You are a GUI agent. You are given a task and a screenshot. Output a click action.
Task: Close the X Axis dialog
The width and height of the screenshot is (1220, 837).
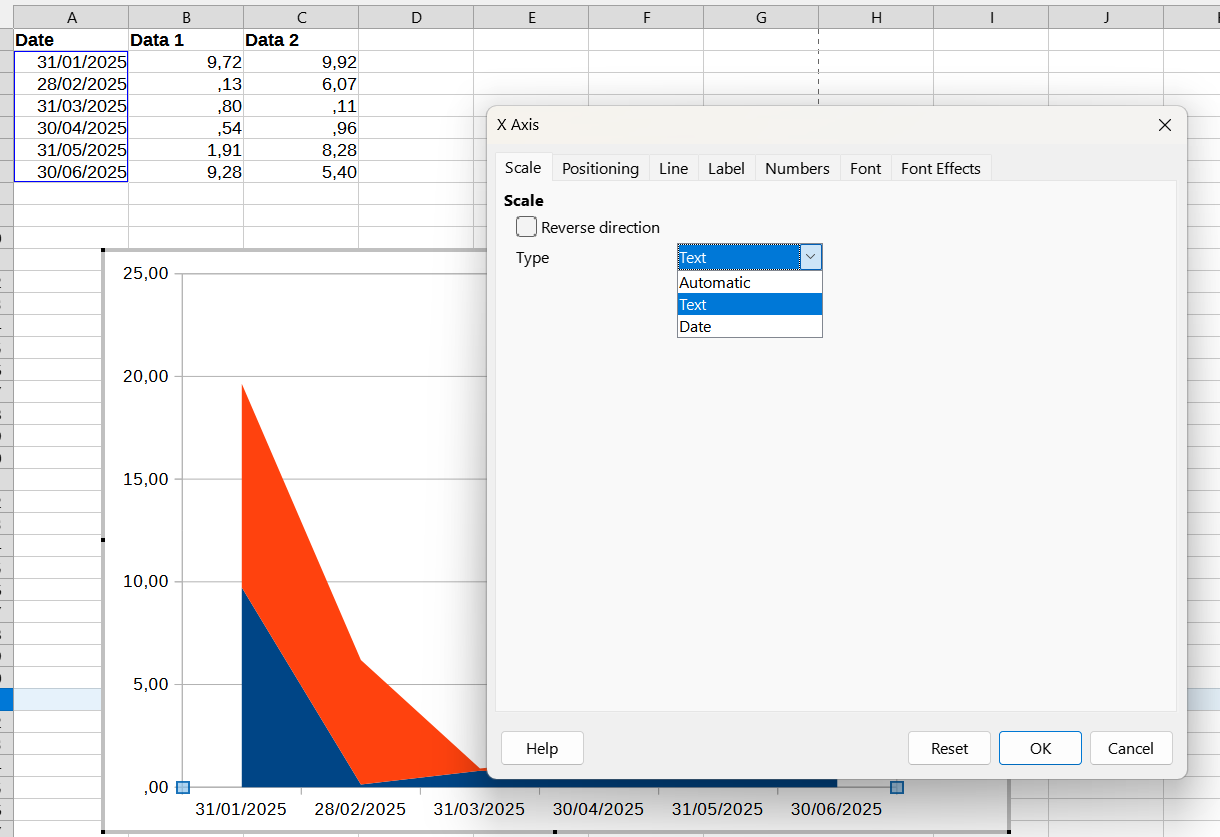point(1164,125)
